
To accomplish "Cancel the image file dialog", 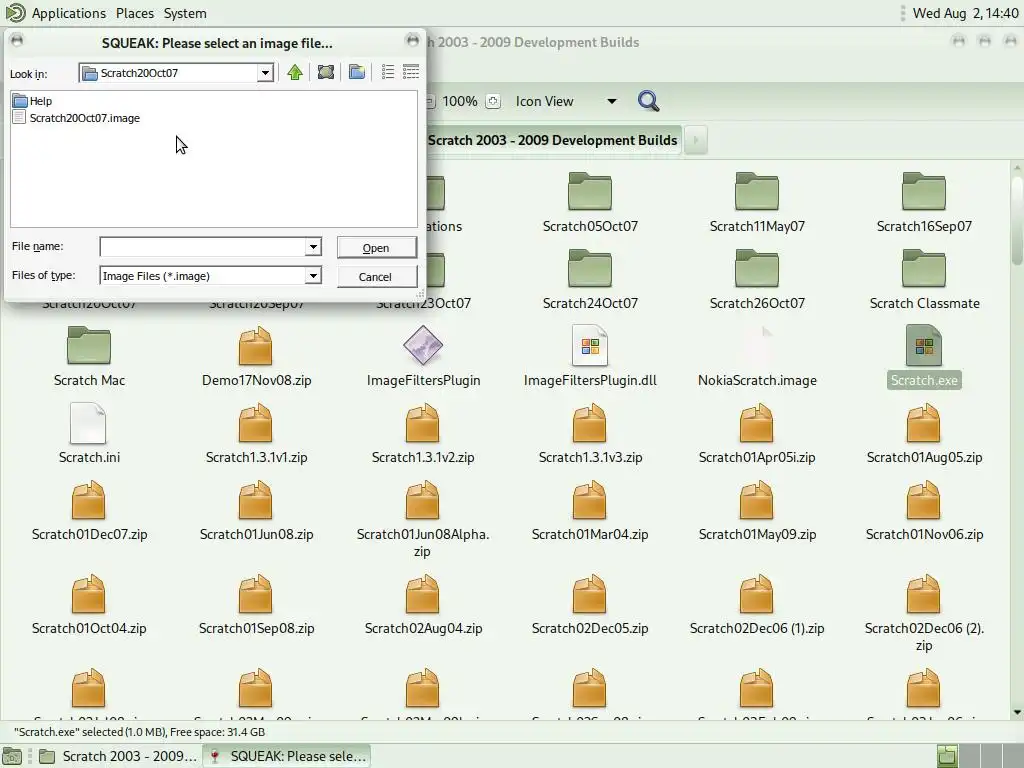I will tap(376, 276).
